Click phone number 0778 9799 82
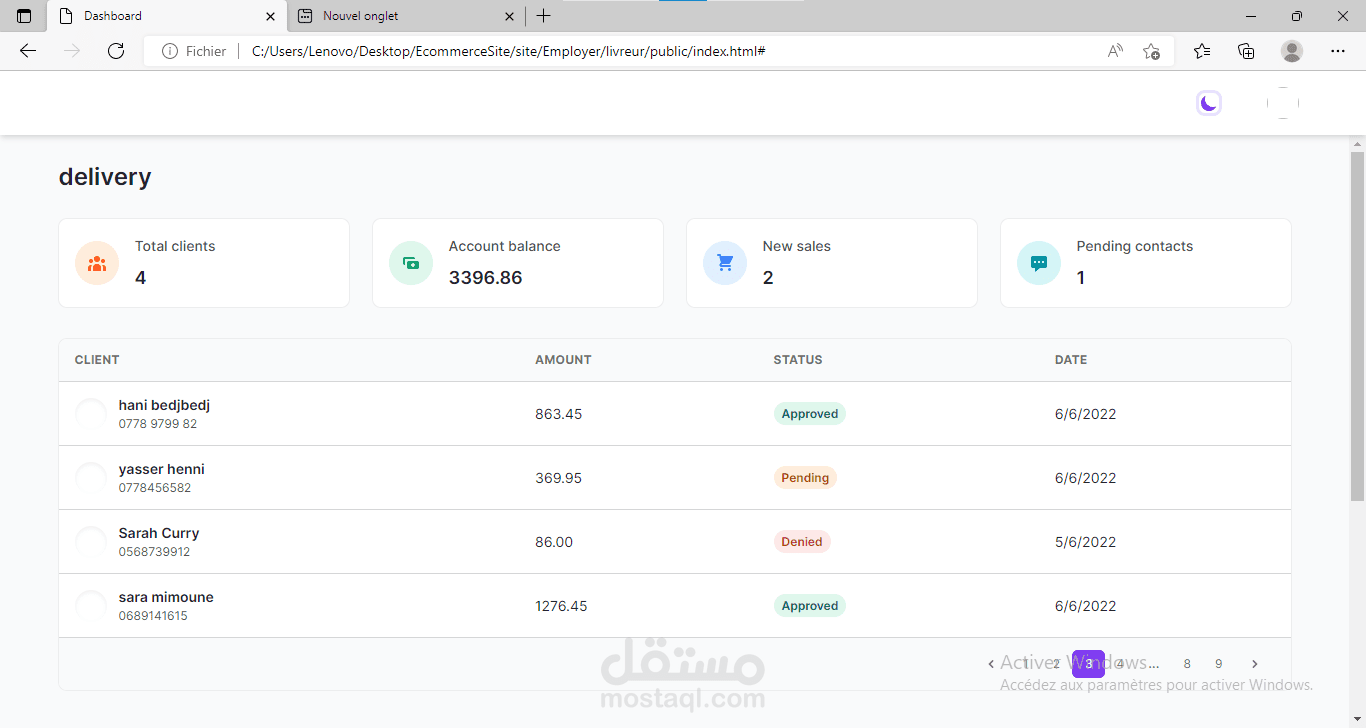 pyautogui.click(x=158, y=424)
